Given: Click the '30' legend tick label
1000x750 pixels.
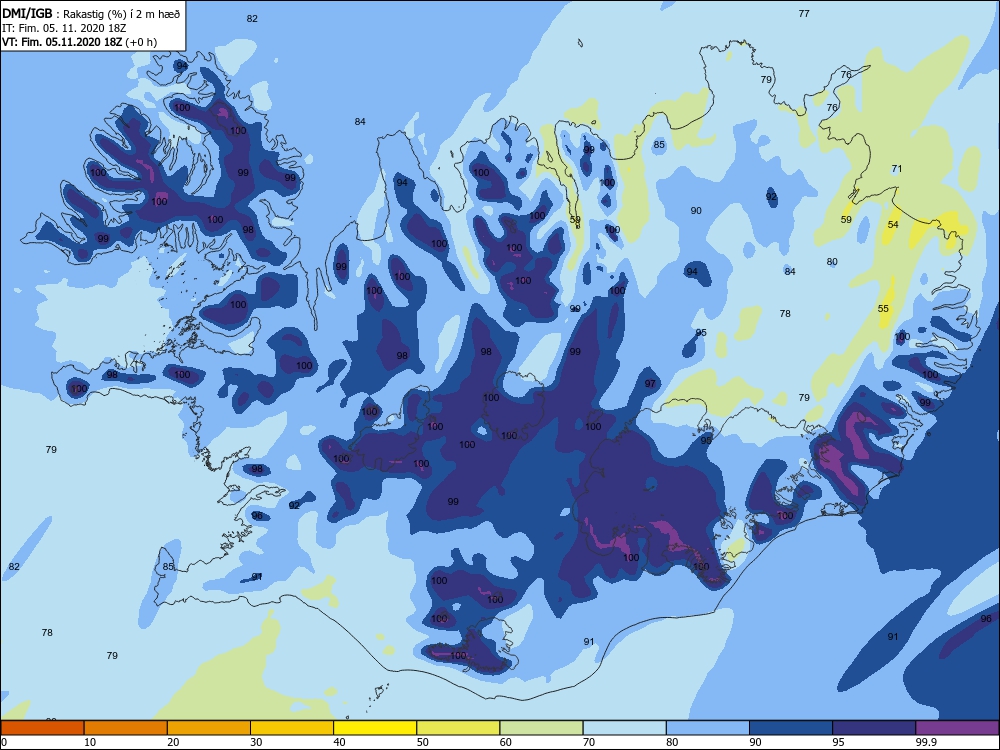Looking at the screenshot, I should [256, 742].
